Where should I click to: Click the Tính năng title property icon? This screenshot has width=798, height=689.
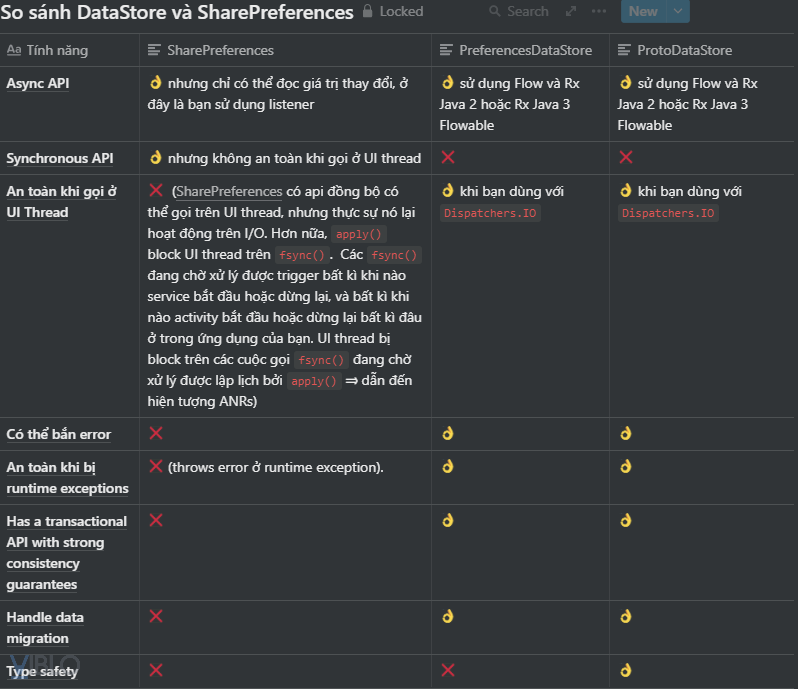(14, 50)
